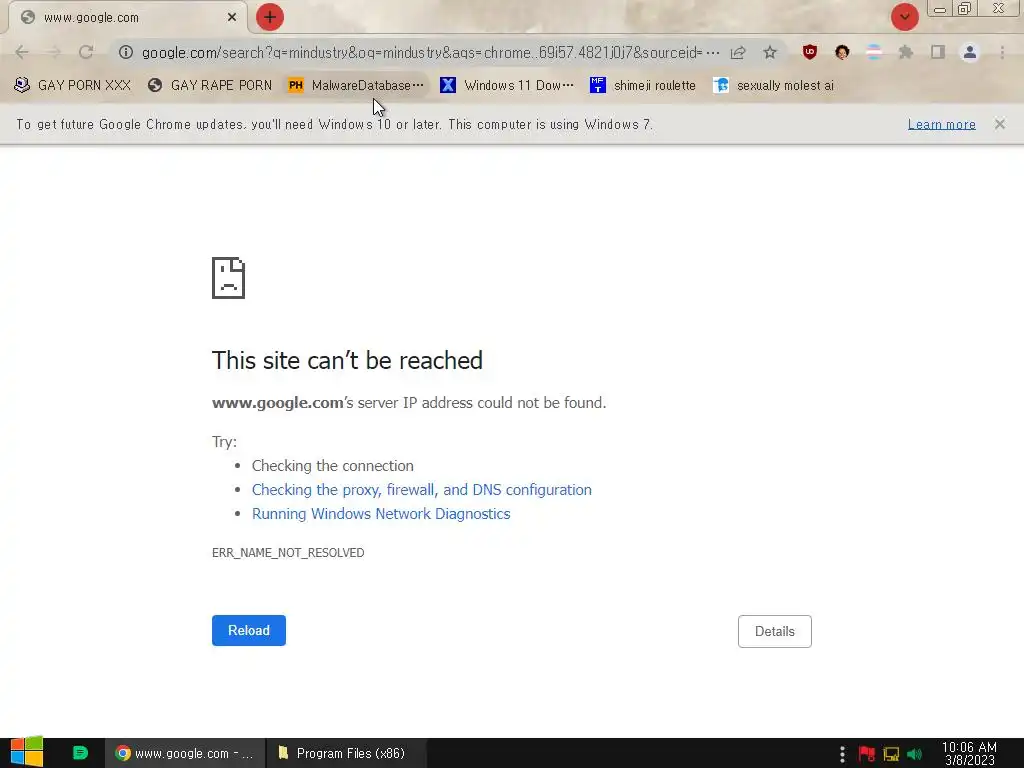Open the network status tray icon
The height and width of the screenshot is (768, 1024).
tap(891, 754)
